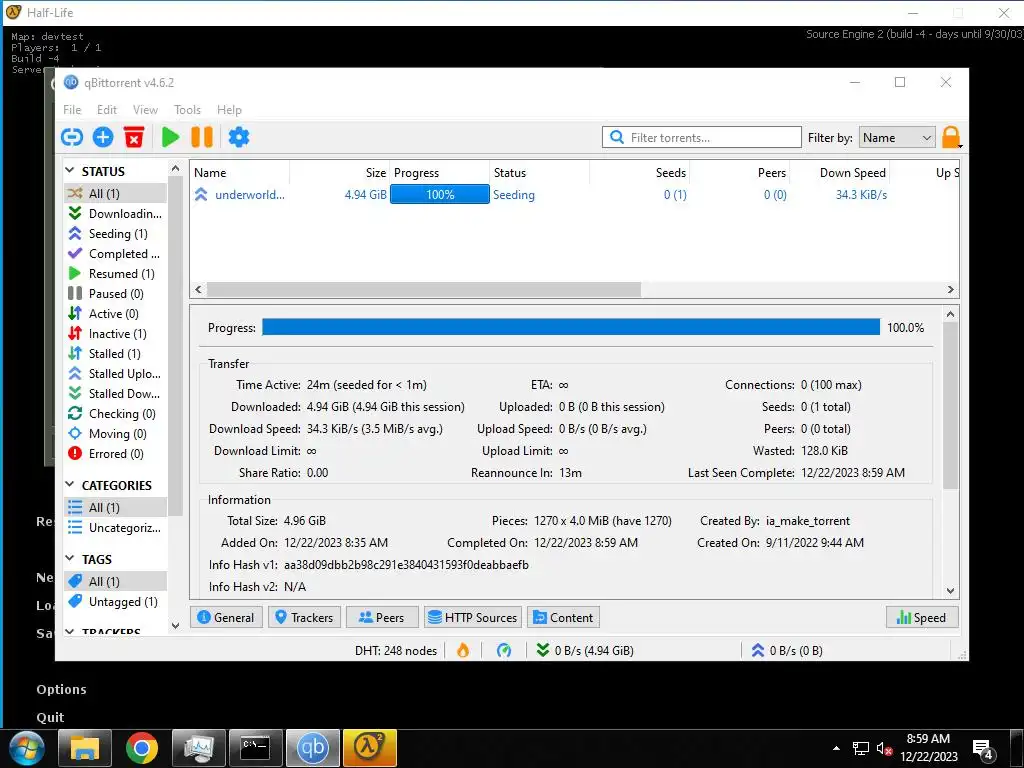The width and height of the screenshot is (1024, 768).
Task: Click the green Resume play icon
Action: pyautogui.click(x=170, y=137)
